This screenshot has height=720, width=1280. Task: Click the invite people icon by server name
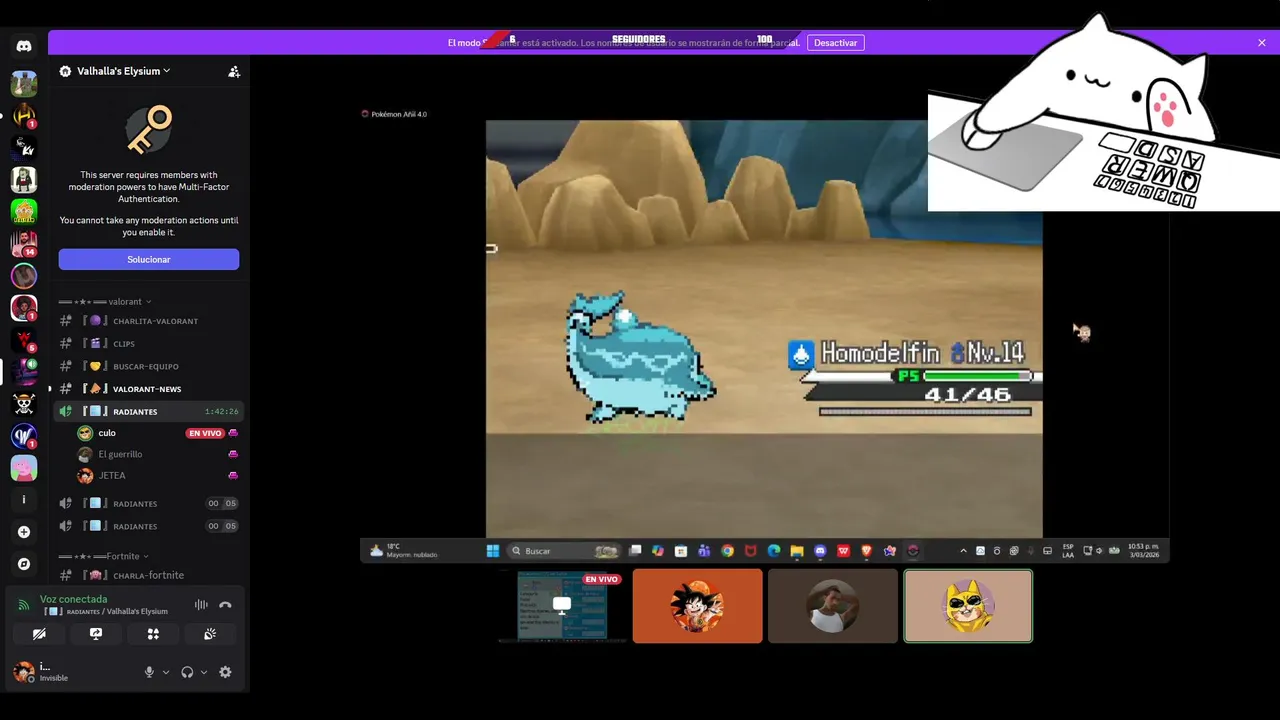(x=234, y=72)
